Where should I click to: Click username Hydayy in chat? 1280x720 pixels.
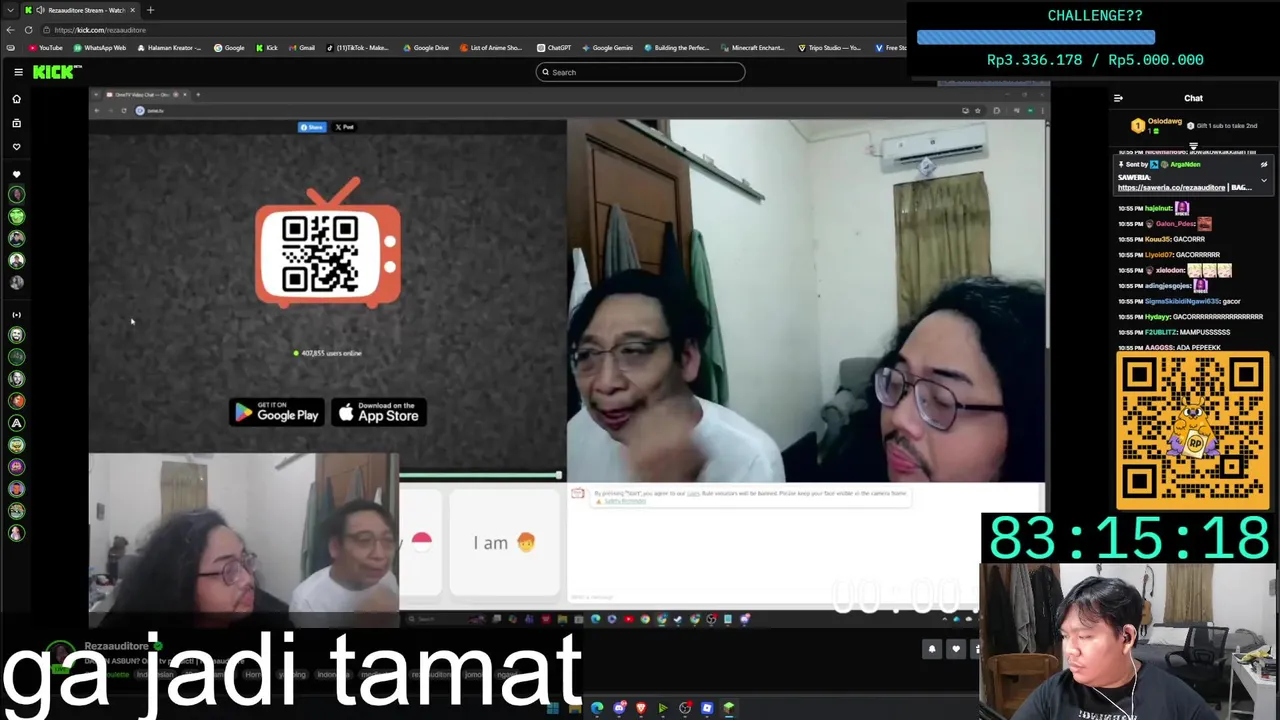click(1157, 317)
